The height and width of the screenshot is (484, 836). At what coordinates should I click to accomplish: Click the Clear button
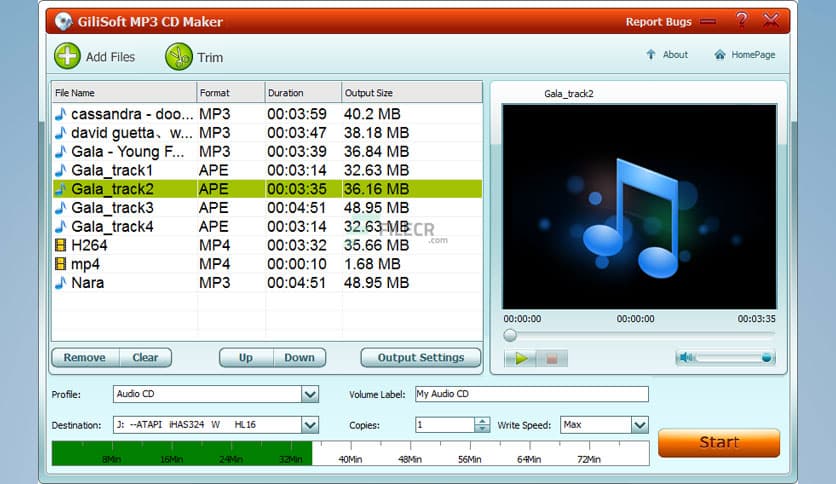pyautogui.click(x=145, y=358)
